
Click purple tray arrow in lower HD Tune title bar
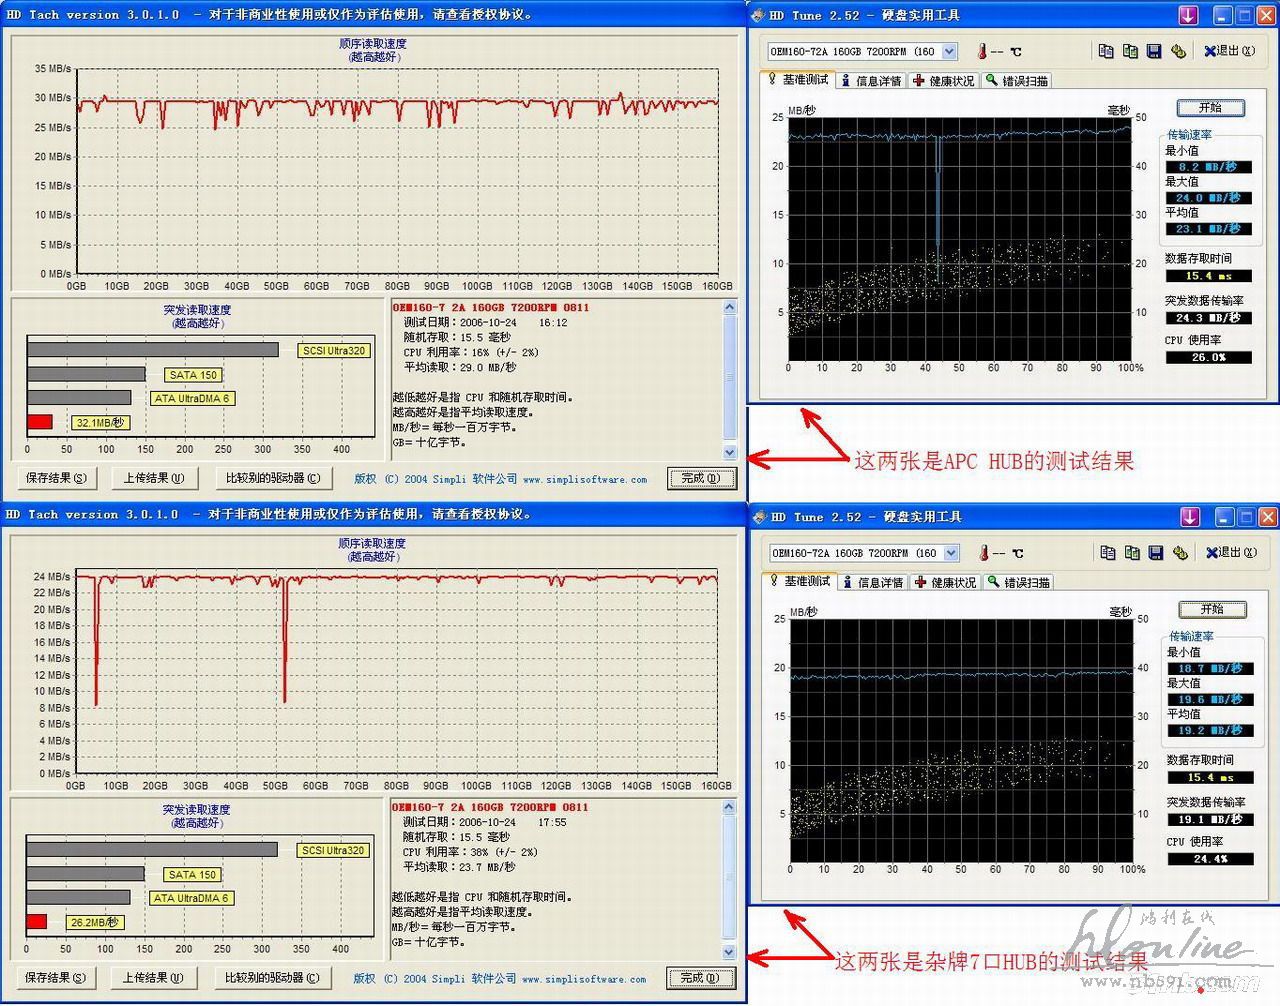coord(1190,517)
